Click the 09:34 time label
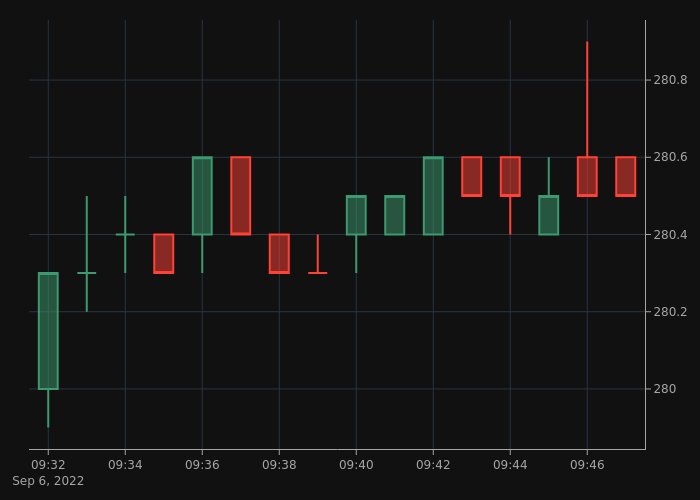The image size is (700, 500). pos(125,465)
